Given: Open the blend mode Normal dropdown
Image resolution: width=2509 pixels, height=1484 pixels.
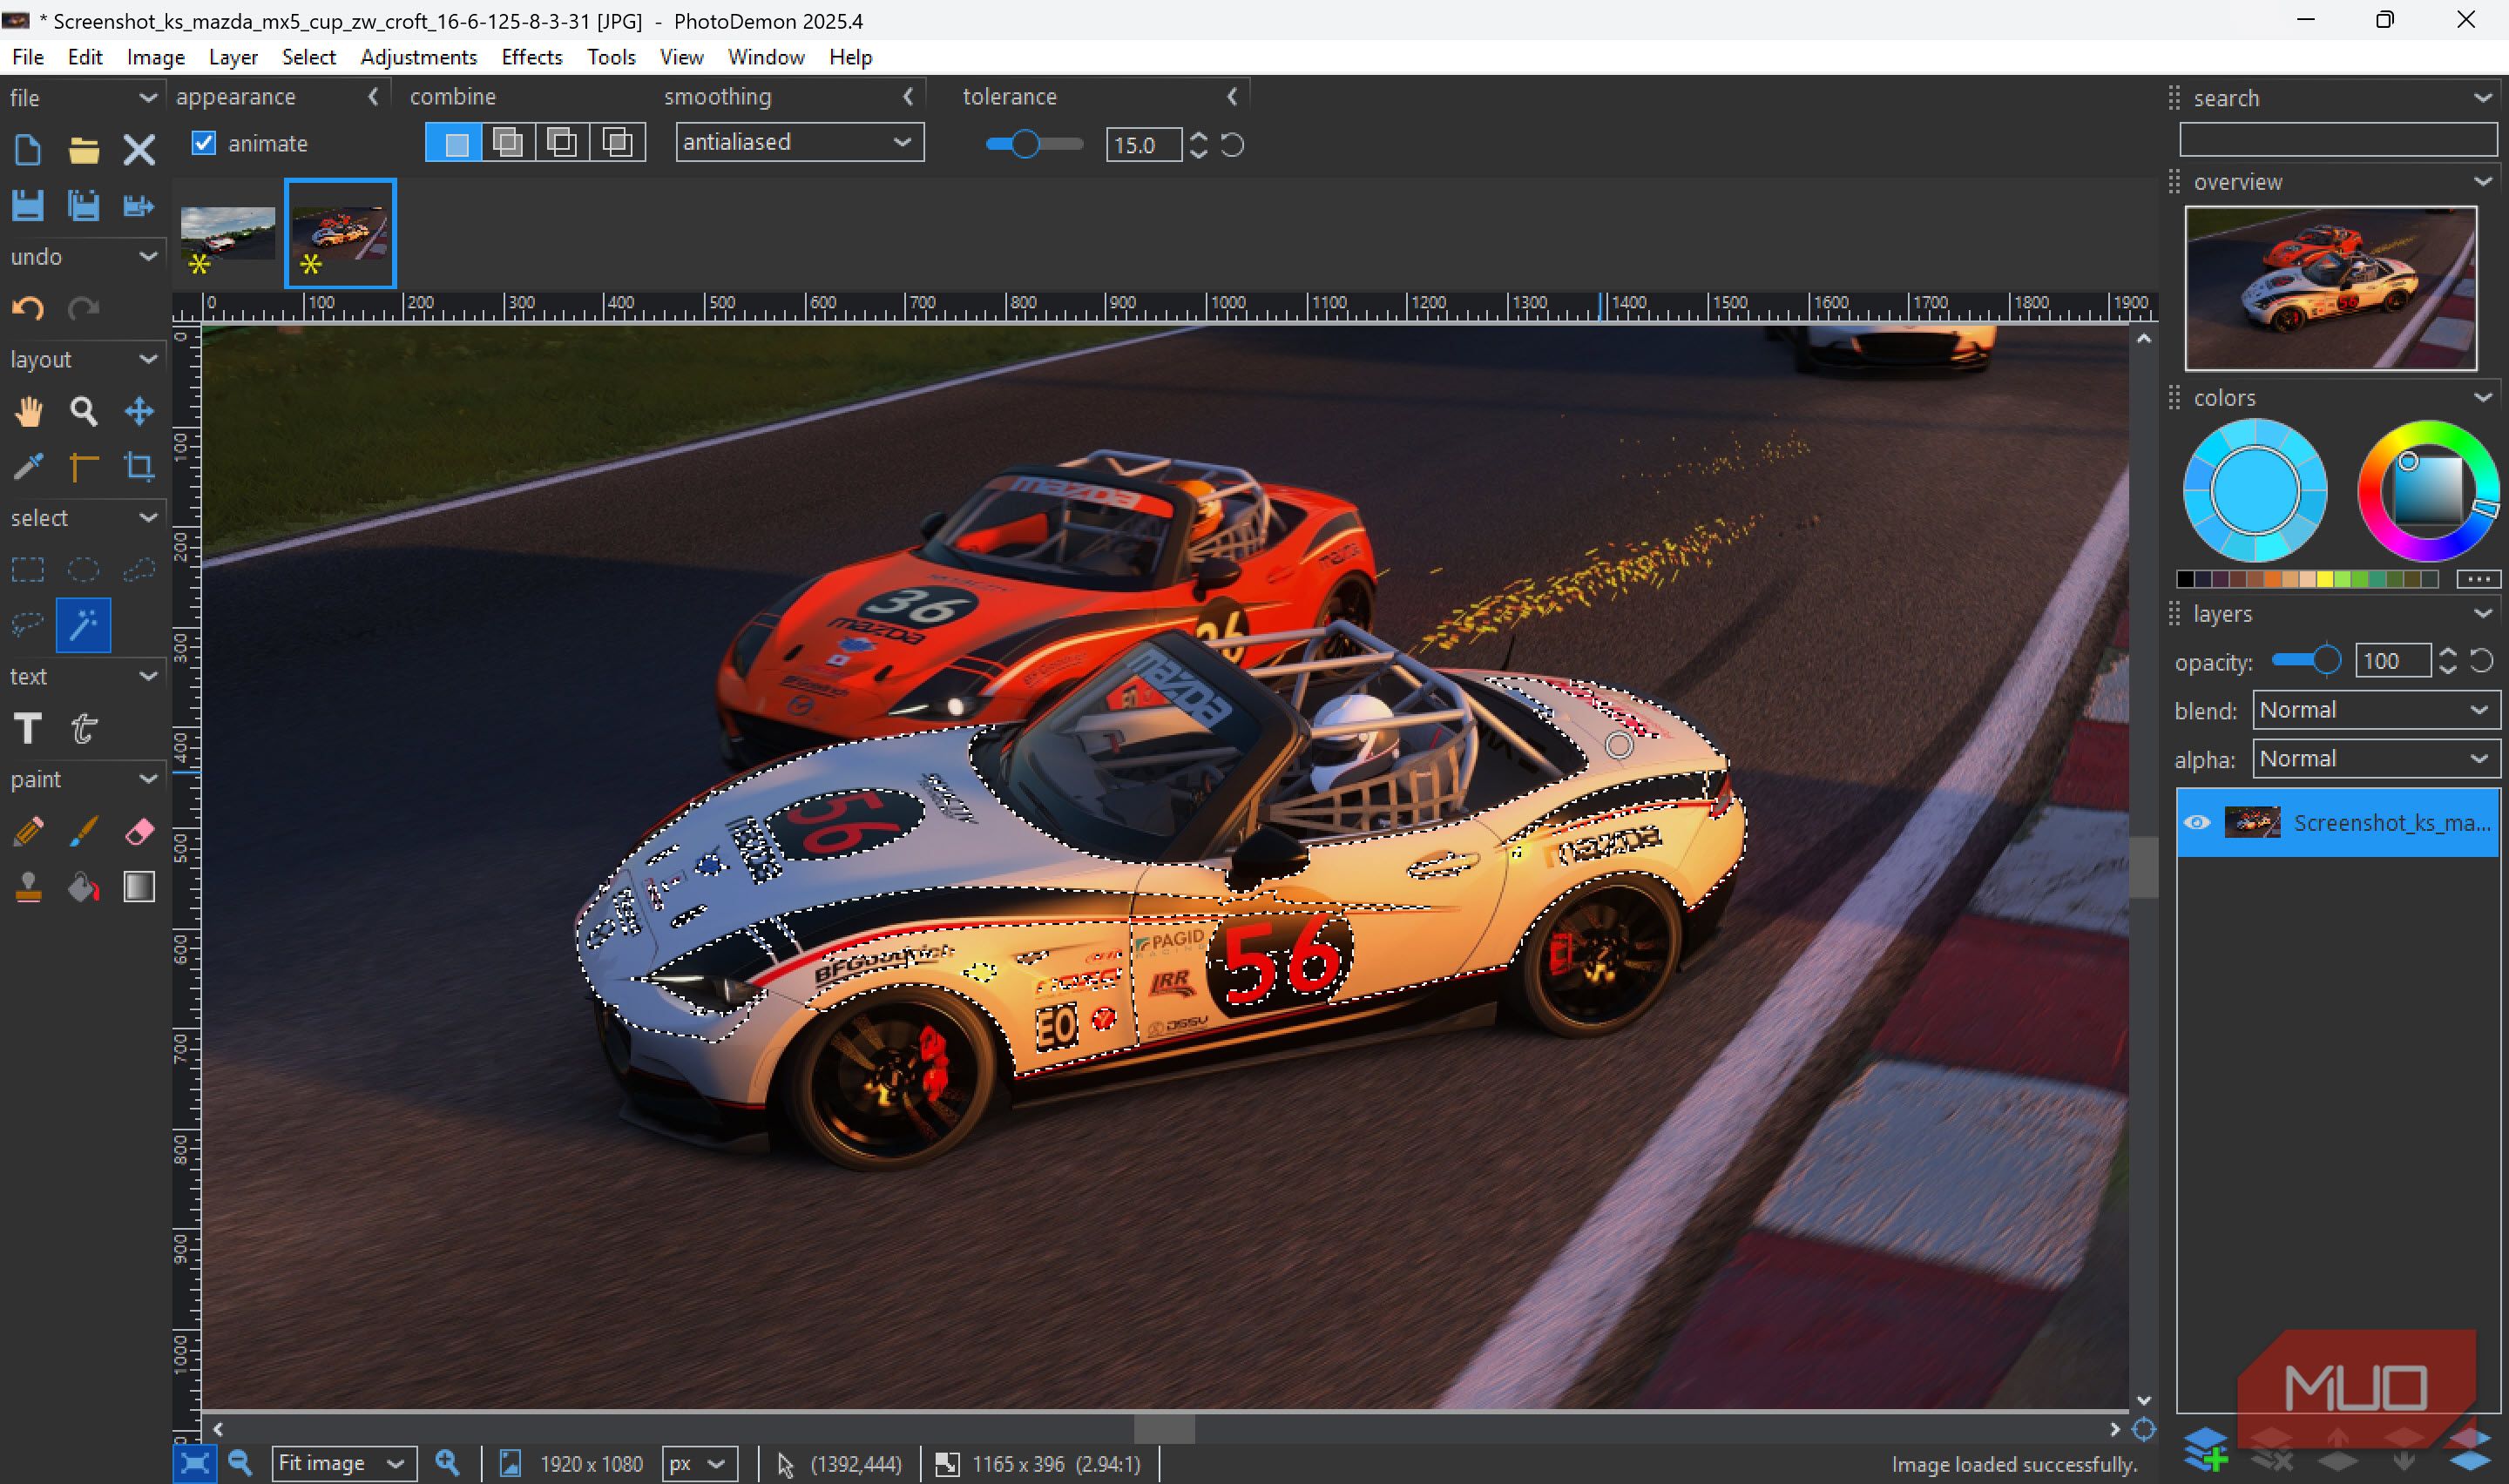Looking at the screenshot, I should (x=2375, y=710).
